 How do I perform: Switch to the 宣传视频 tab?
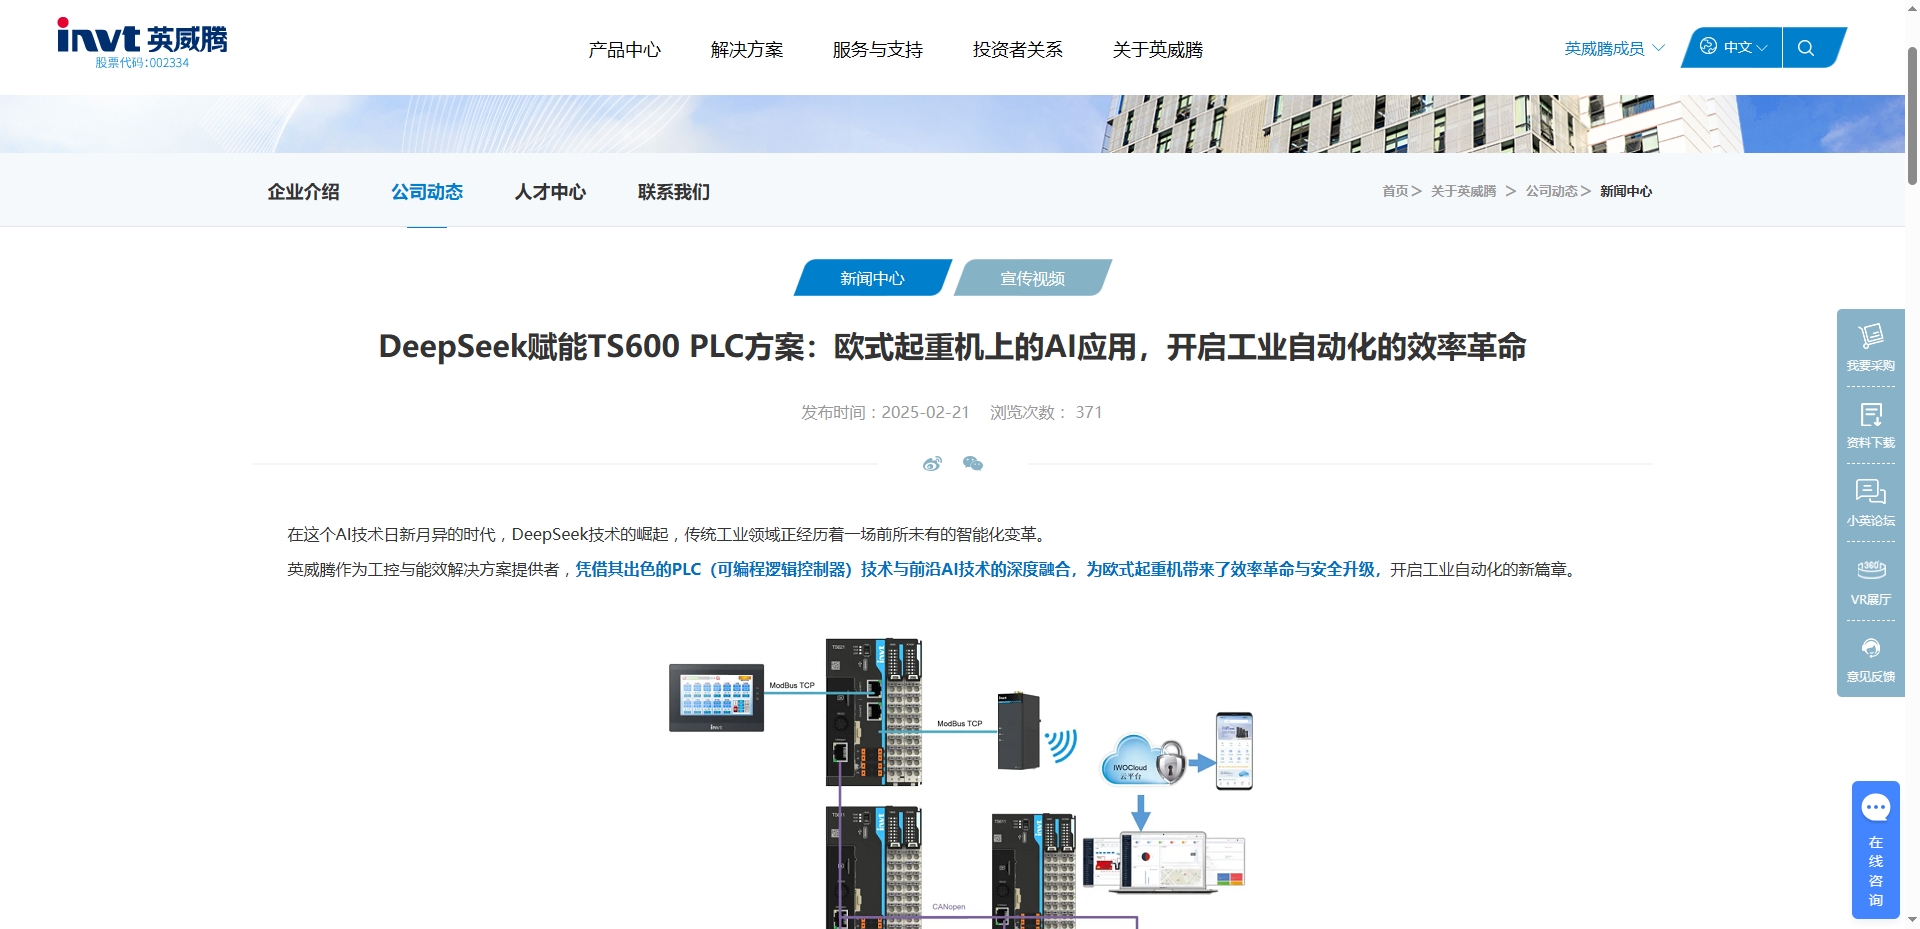point(1033,278)
